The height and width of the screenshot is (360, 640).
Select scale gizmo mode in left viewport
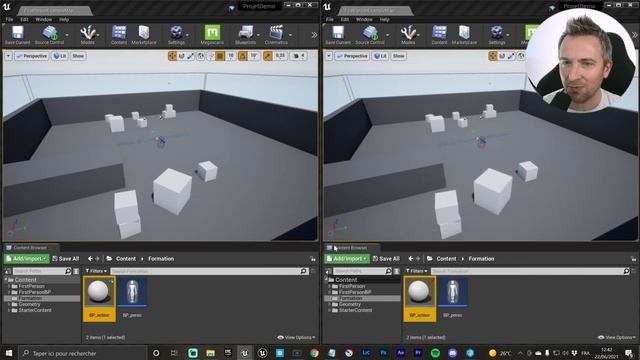(191, 56)
